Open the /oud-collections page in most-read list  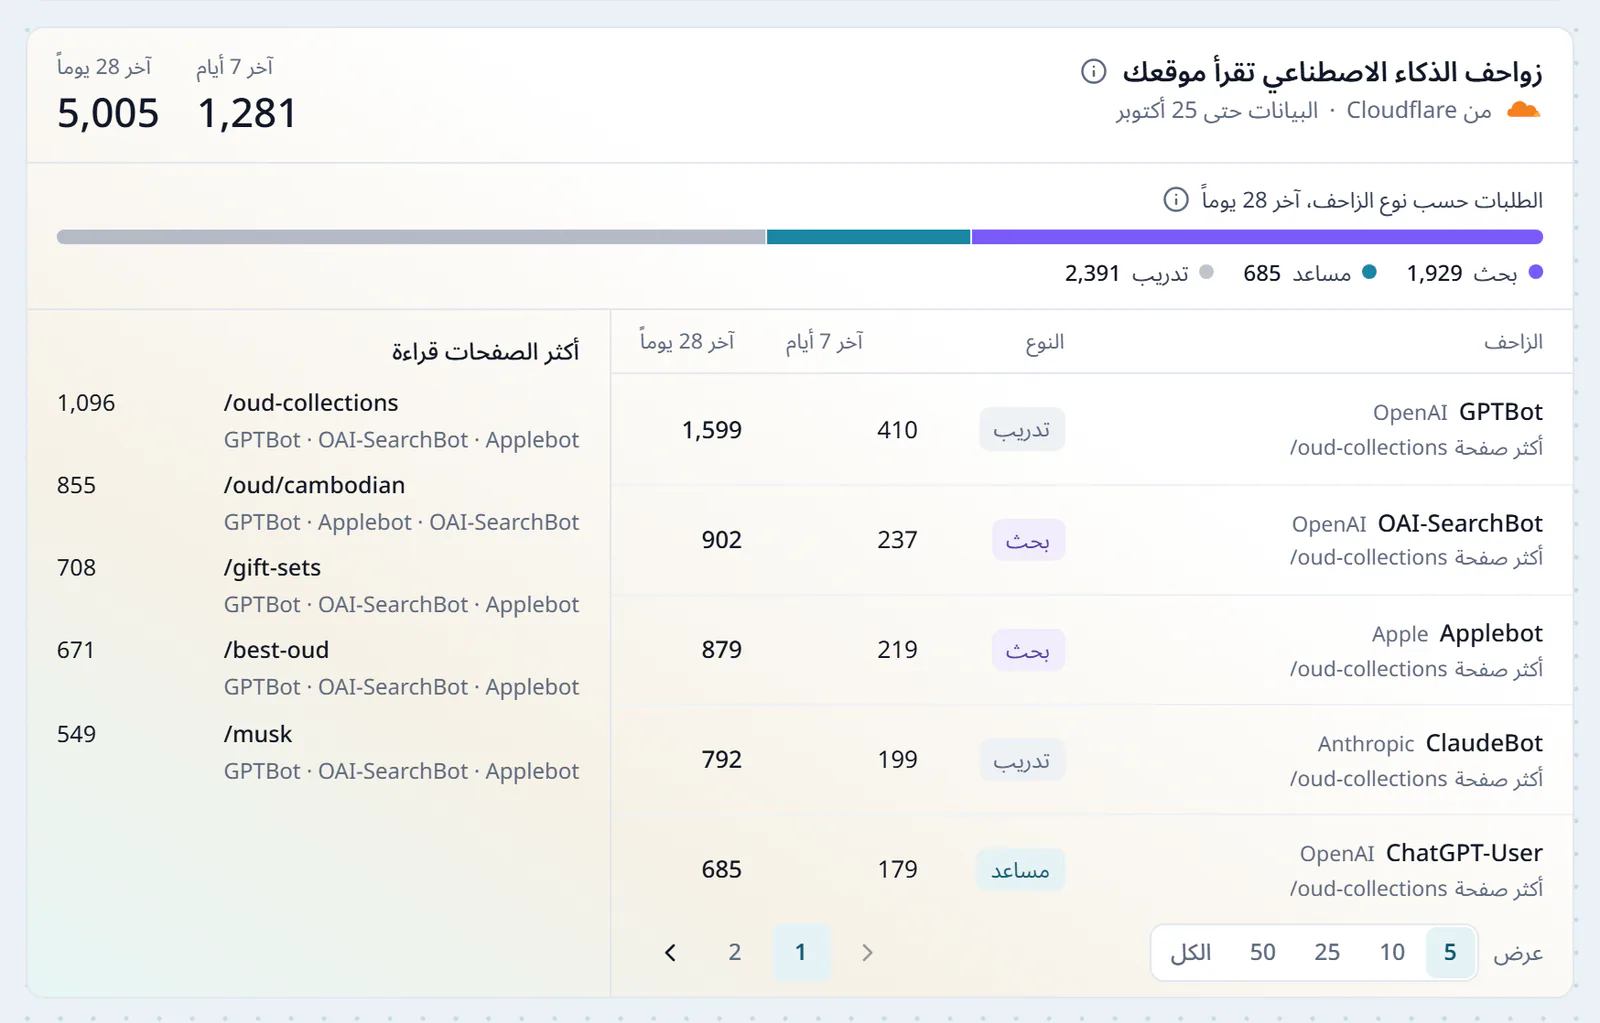tap(311, 403)
